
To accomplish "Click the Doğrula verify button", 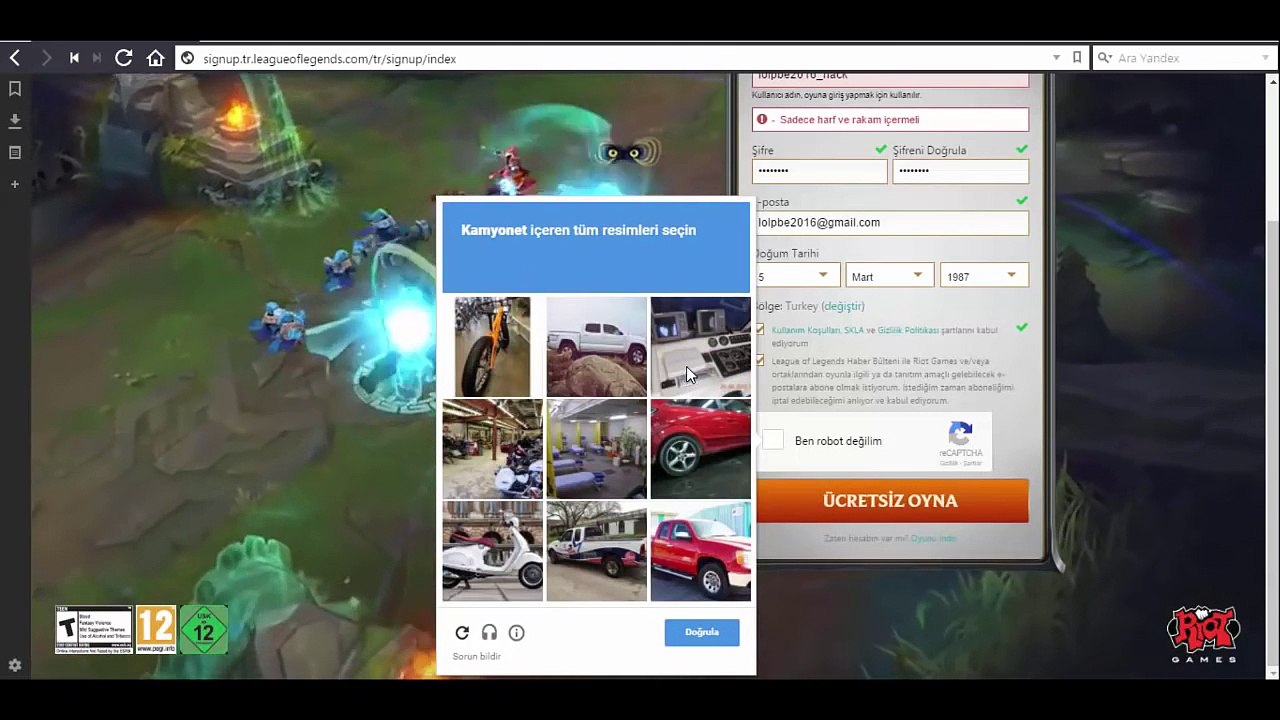I will (x=702, y=632).
